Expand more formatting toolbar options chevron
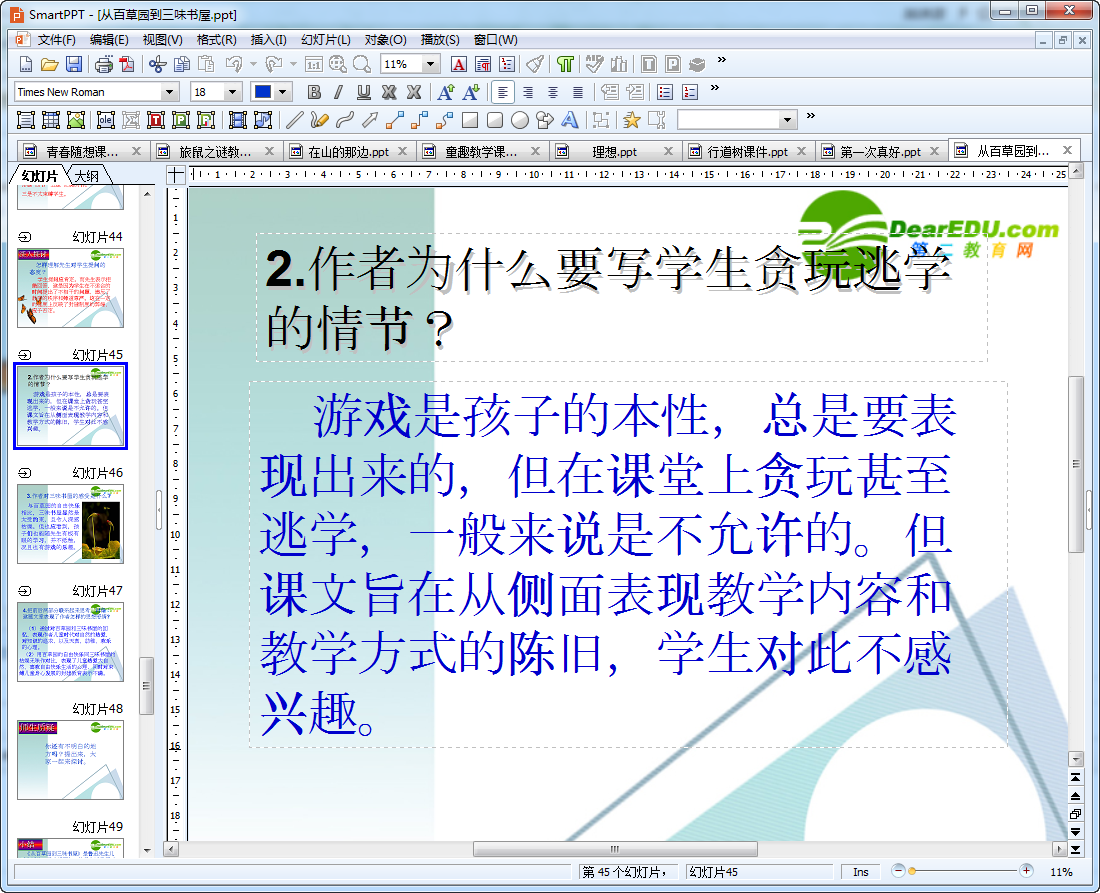The image size is (1100, 893). click(715, 88)
